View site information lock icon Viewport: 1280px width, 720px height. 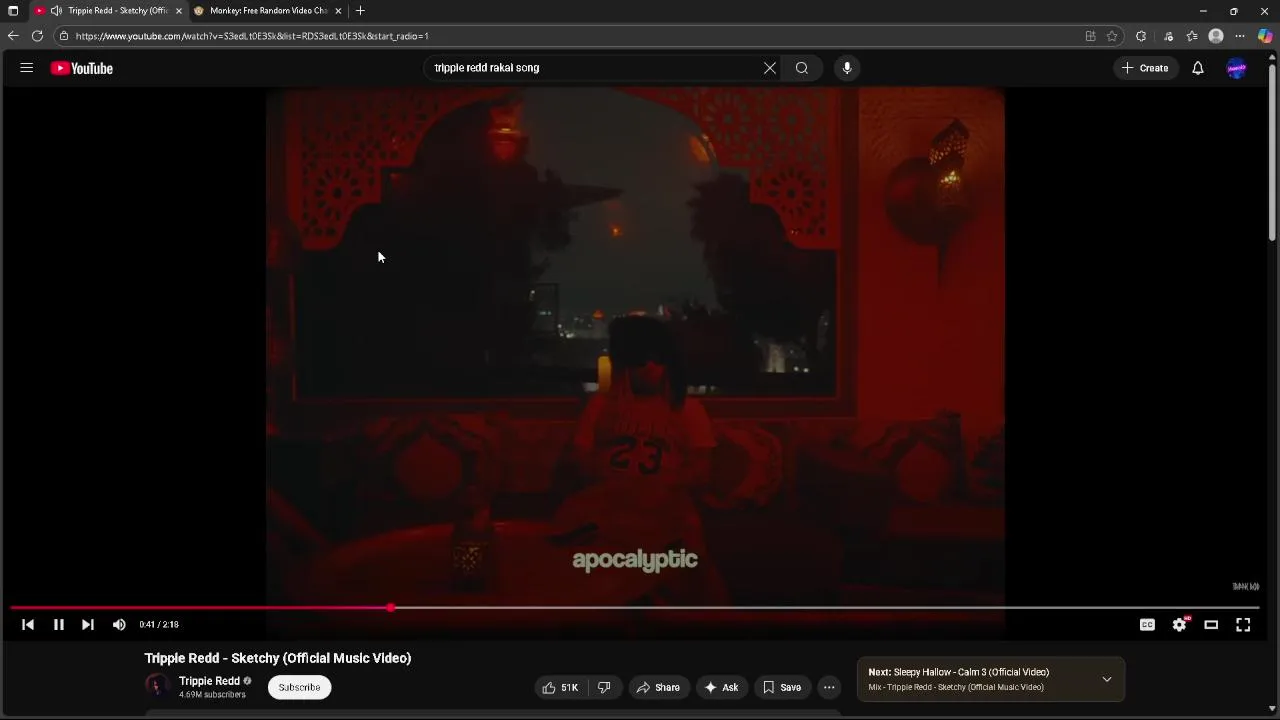64,36
